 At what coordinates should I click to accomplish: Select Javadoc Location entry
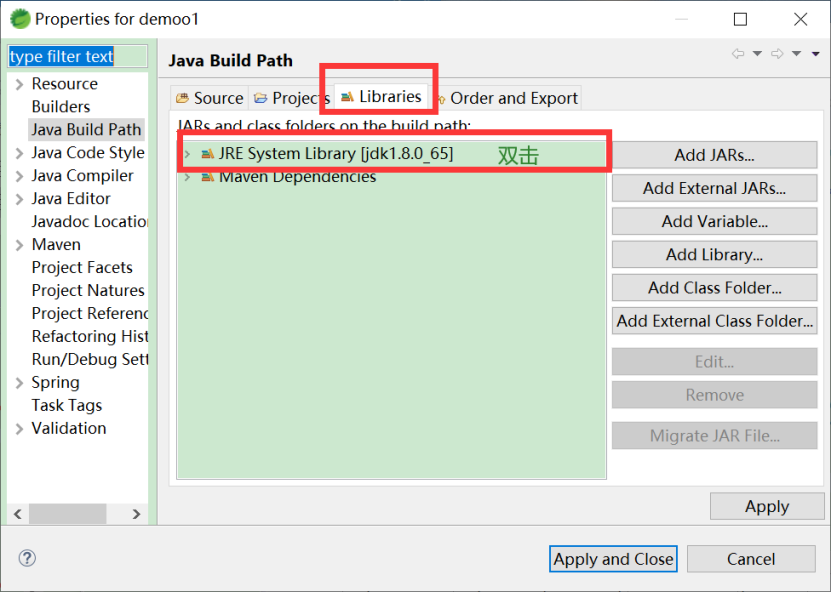coord(90,221)
